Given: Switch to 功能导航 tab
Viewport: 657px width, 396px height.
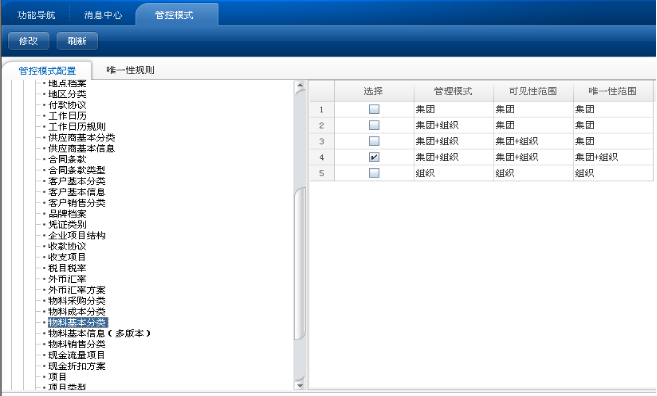Looking at the screenshot, I should click(36, 15).
